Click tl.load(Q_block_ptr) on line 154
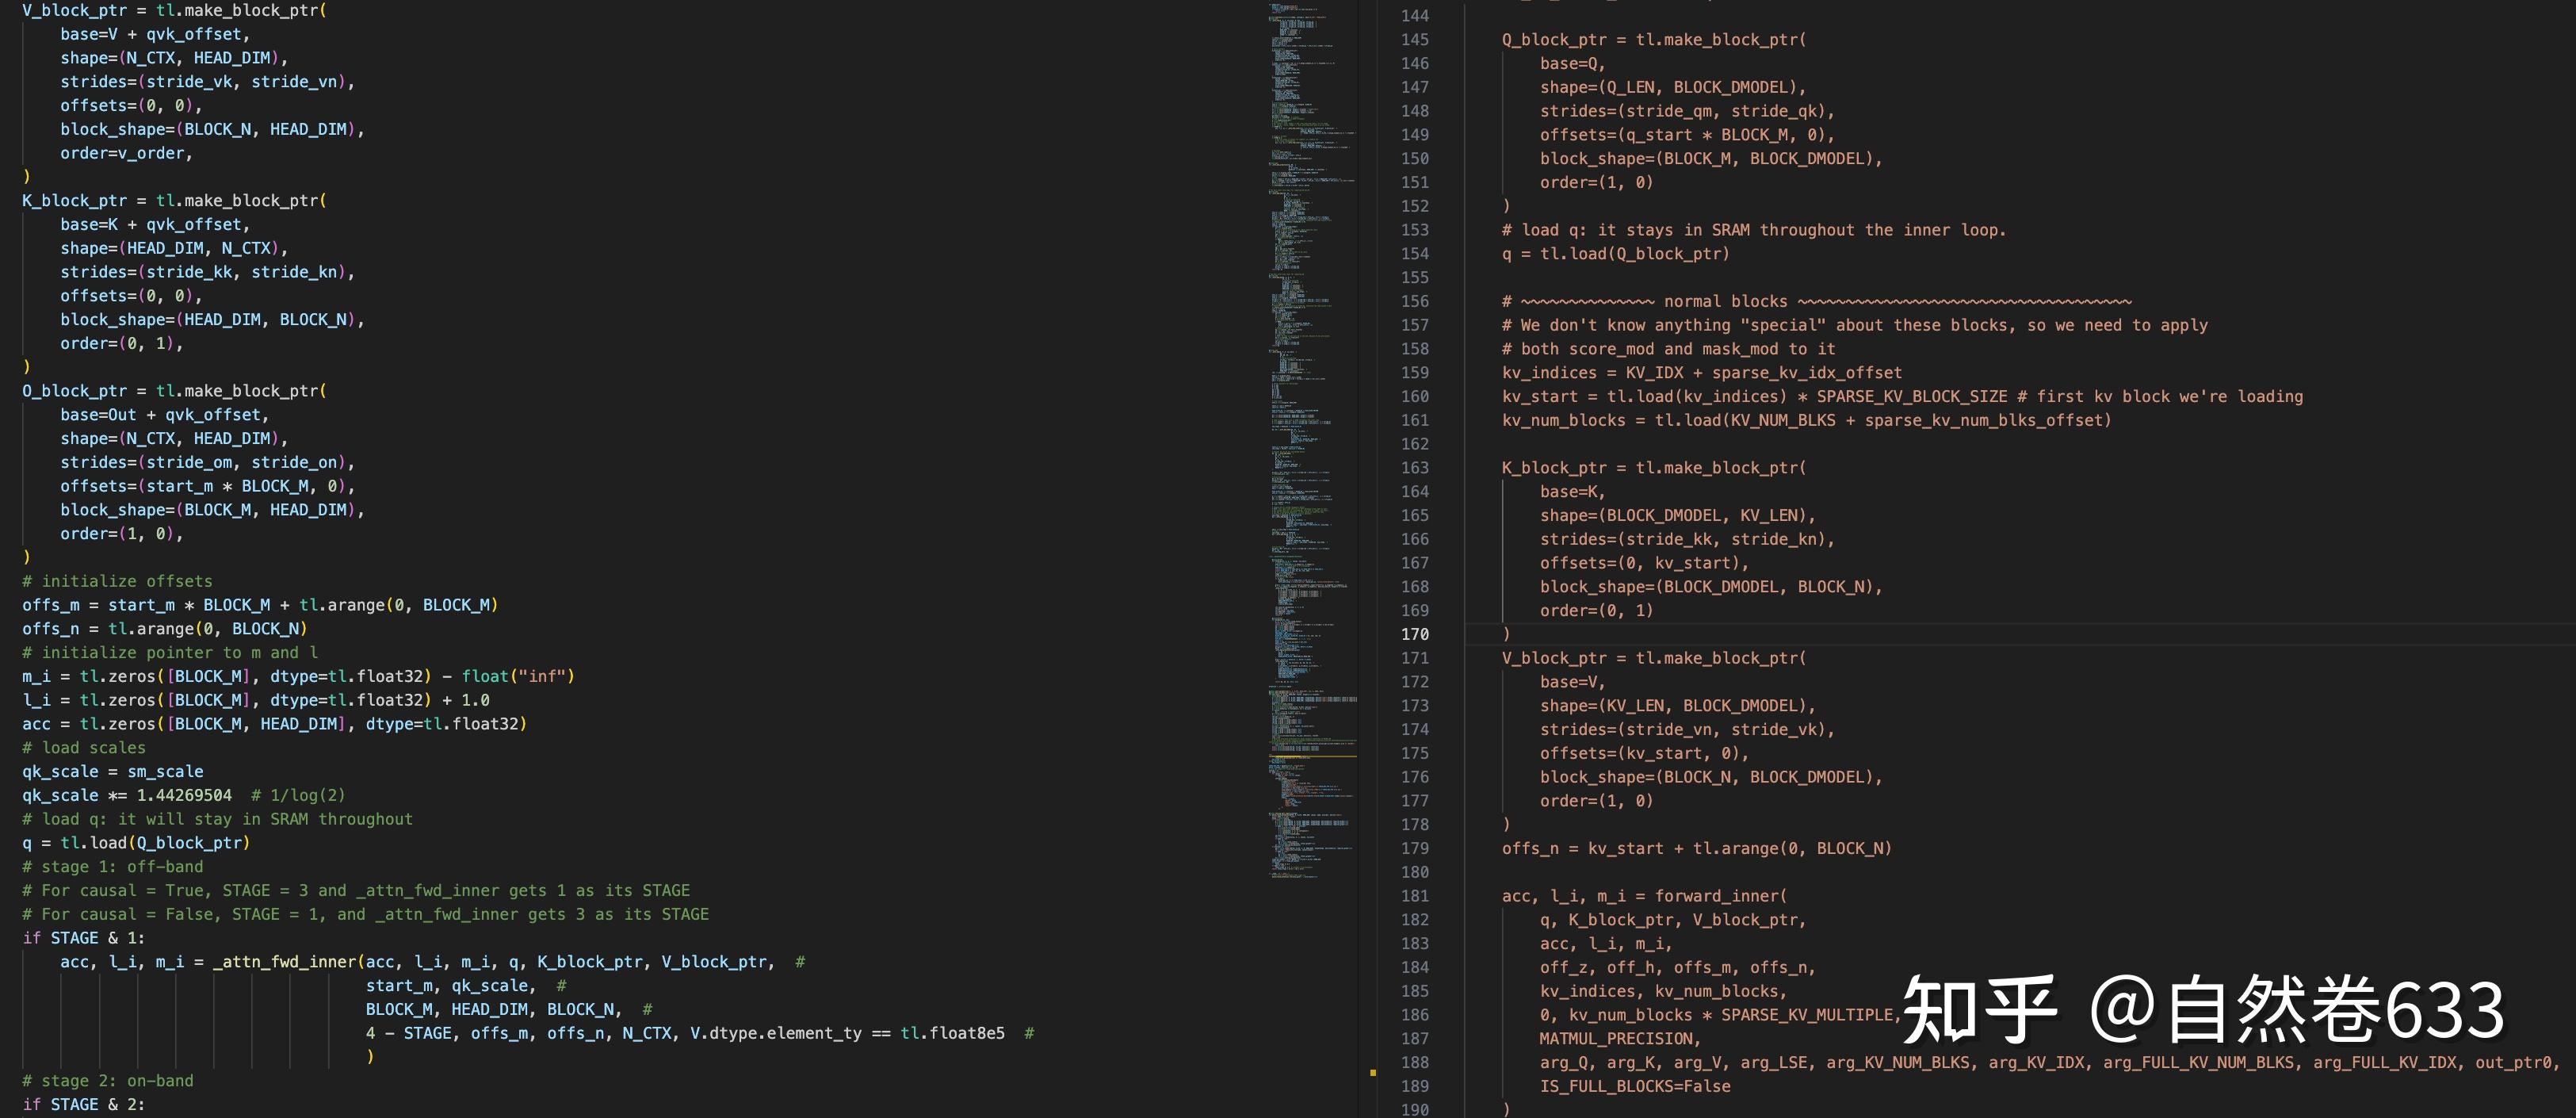The image size is (2576, 1118). [1634, 254]
